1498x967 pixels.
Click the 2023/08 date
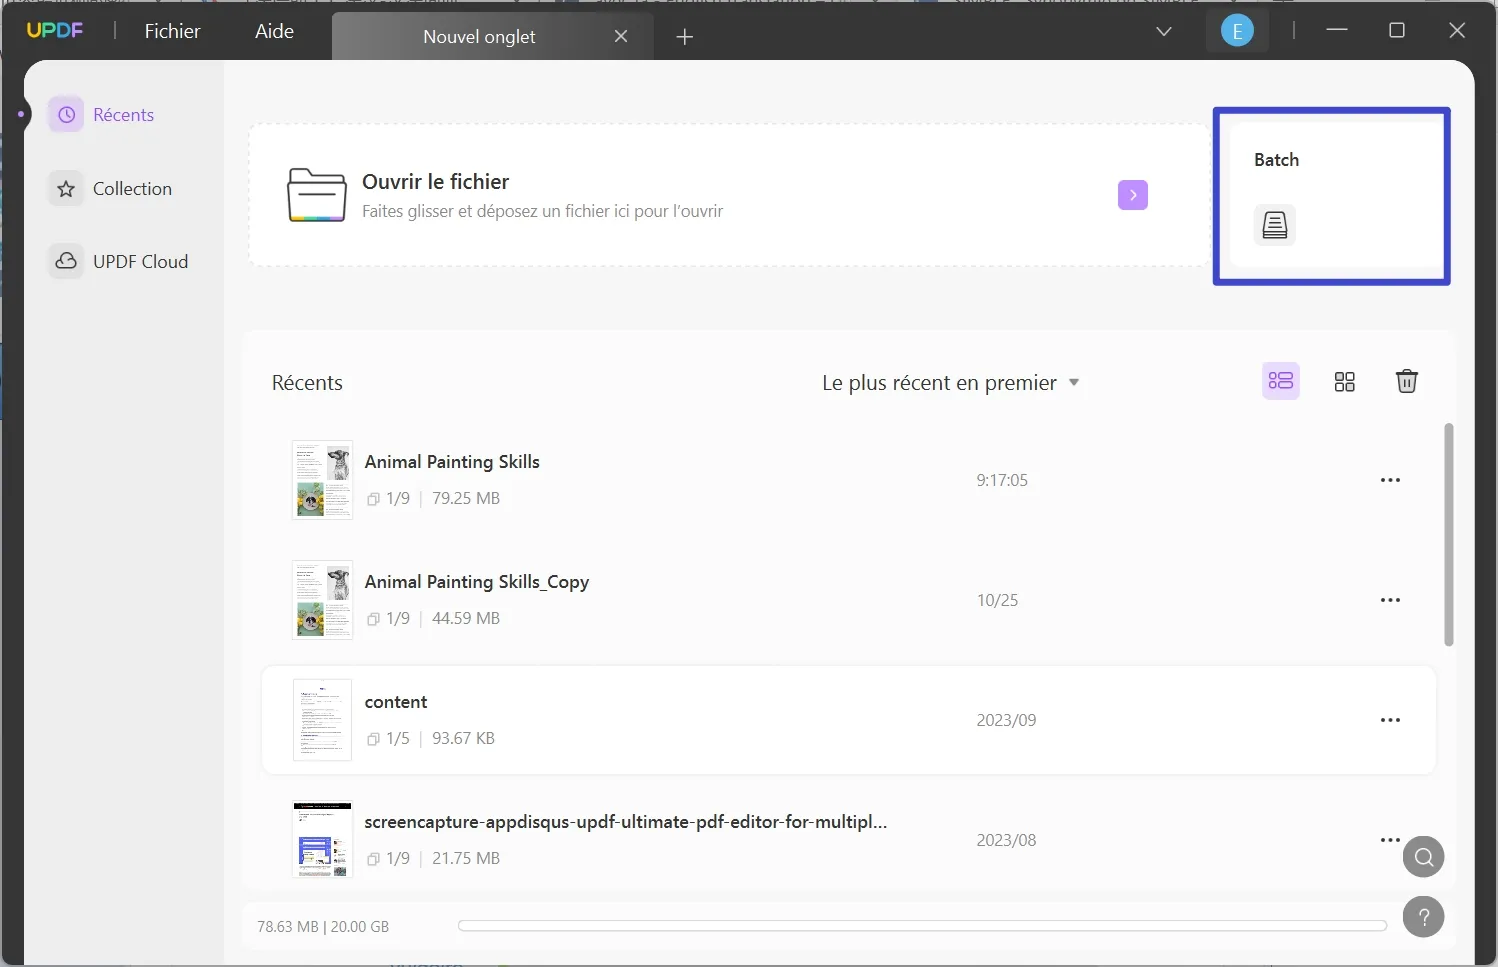click(1006, 840)
